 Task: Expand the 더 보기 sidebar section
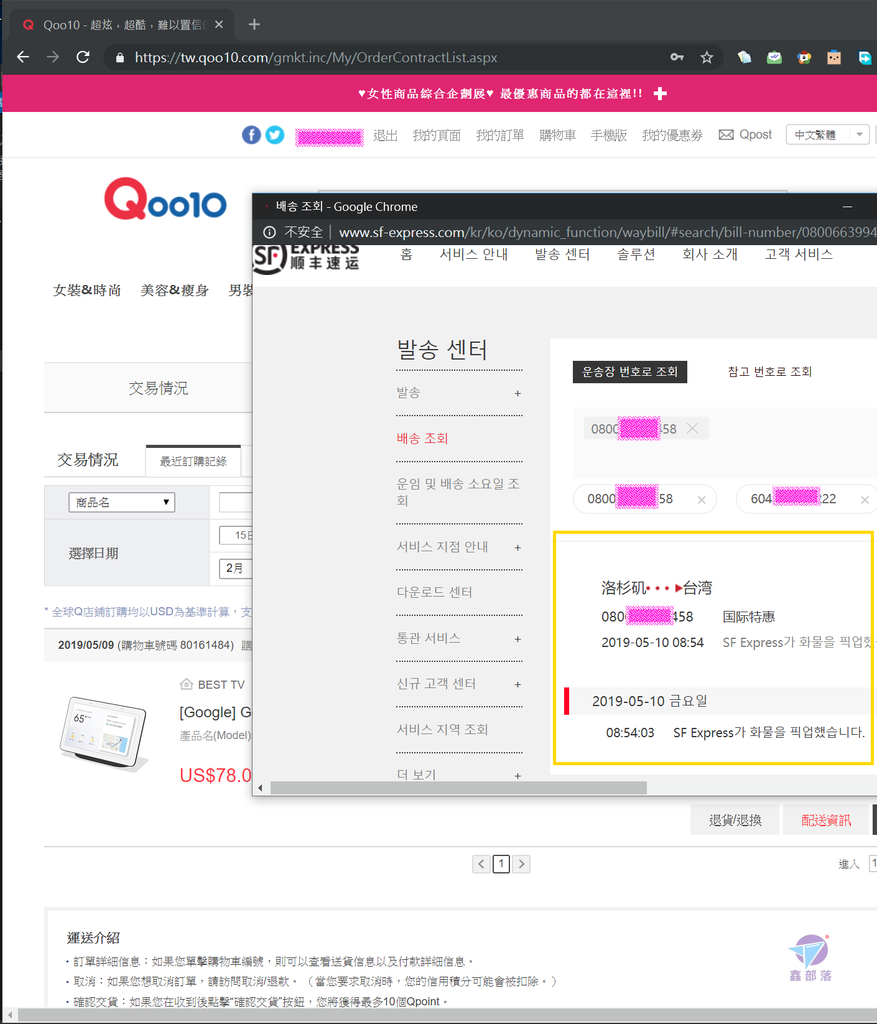click(518, 776)
